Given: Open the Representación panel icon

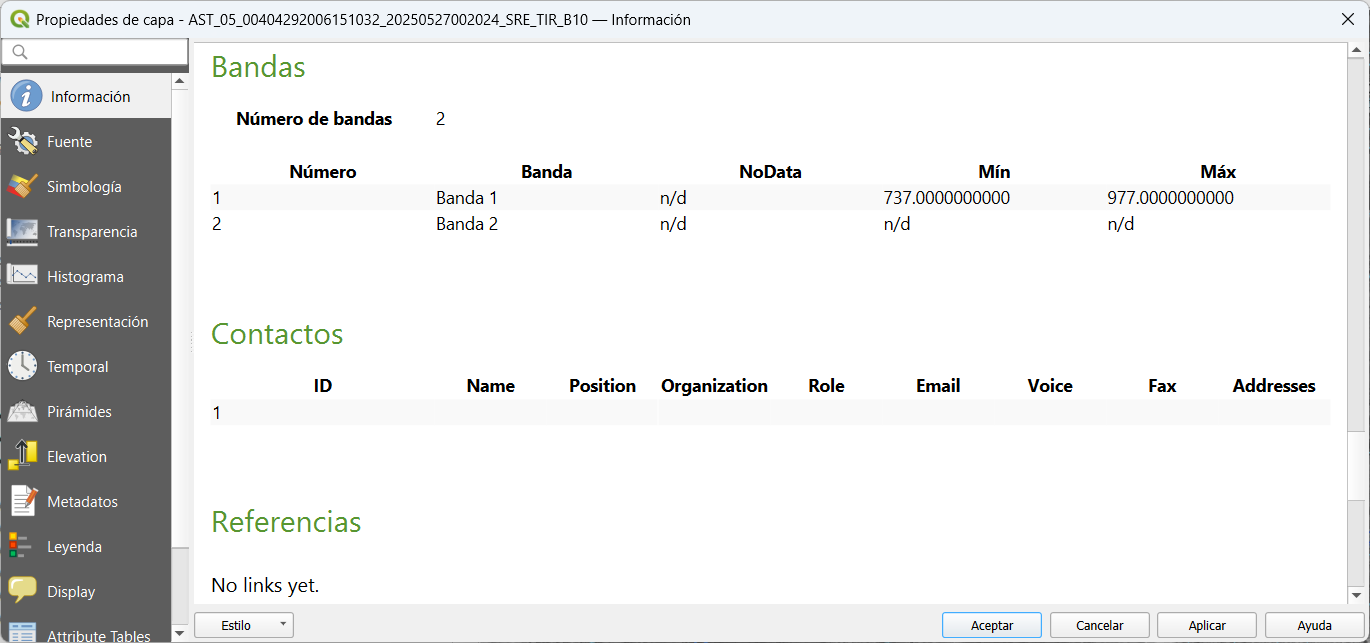Looking at the screenshot, I should 22,321.
